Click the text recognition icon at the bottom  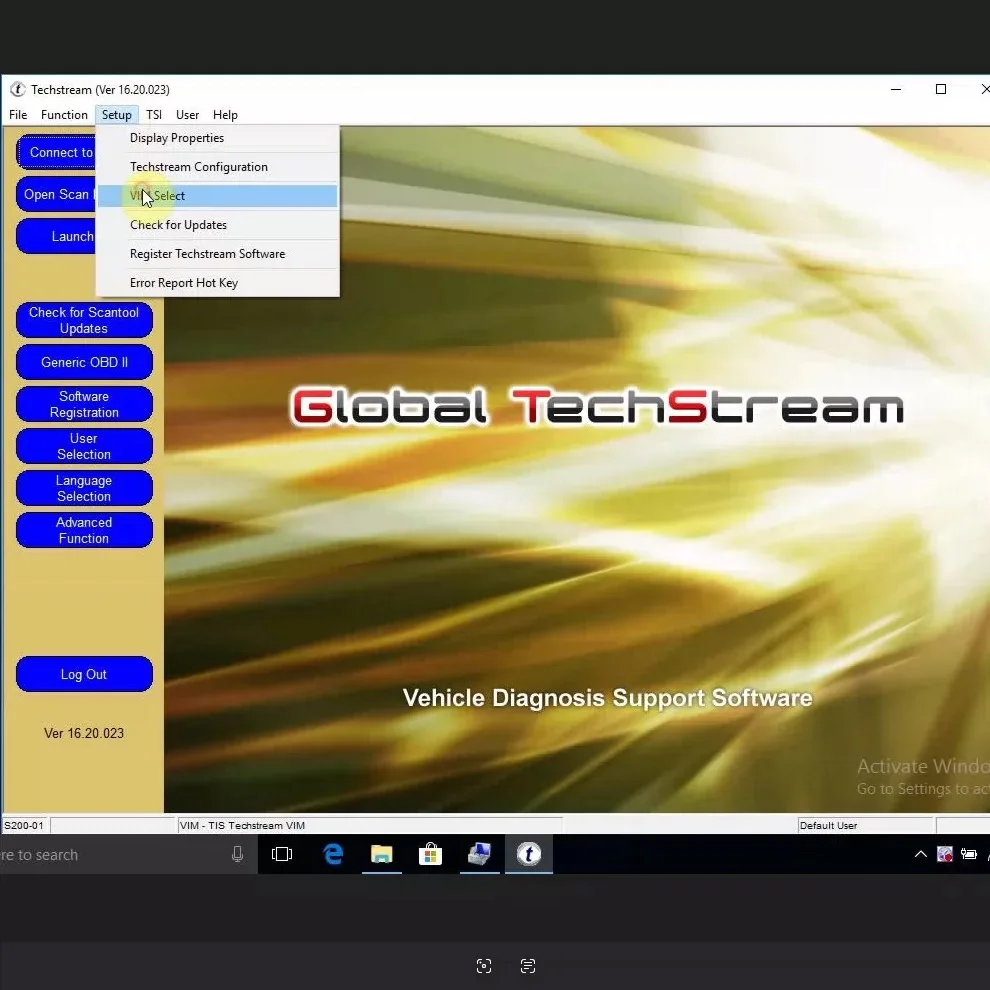point(528,966)
